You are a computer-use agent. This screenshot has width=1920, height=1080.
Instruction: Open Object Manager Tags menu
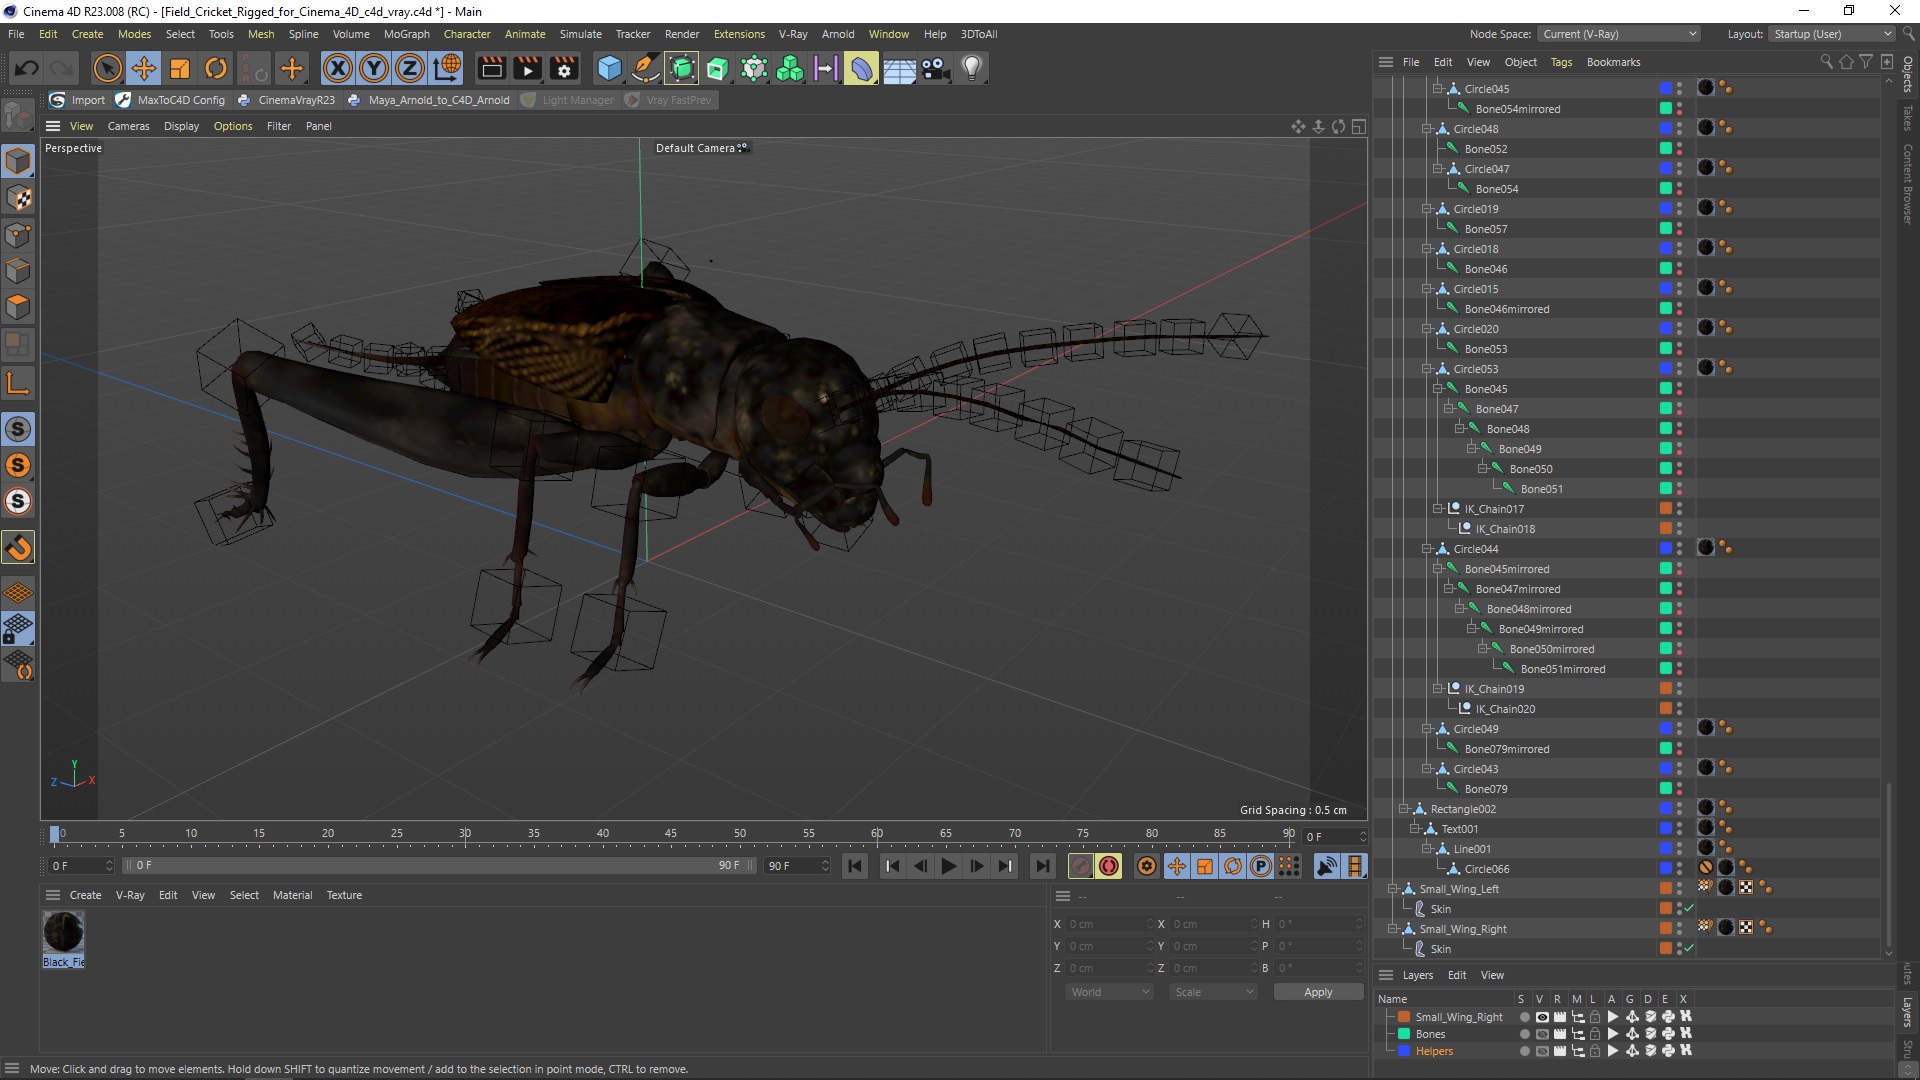(1561, 62)
